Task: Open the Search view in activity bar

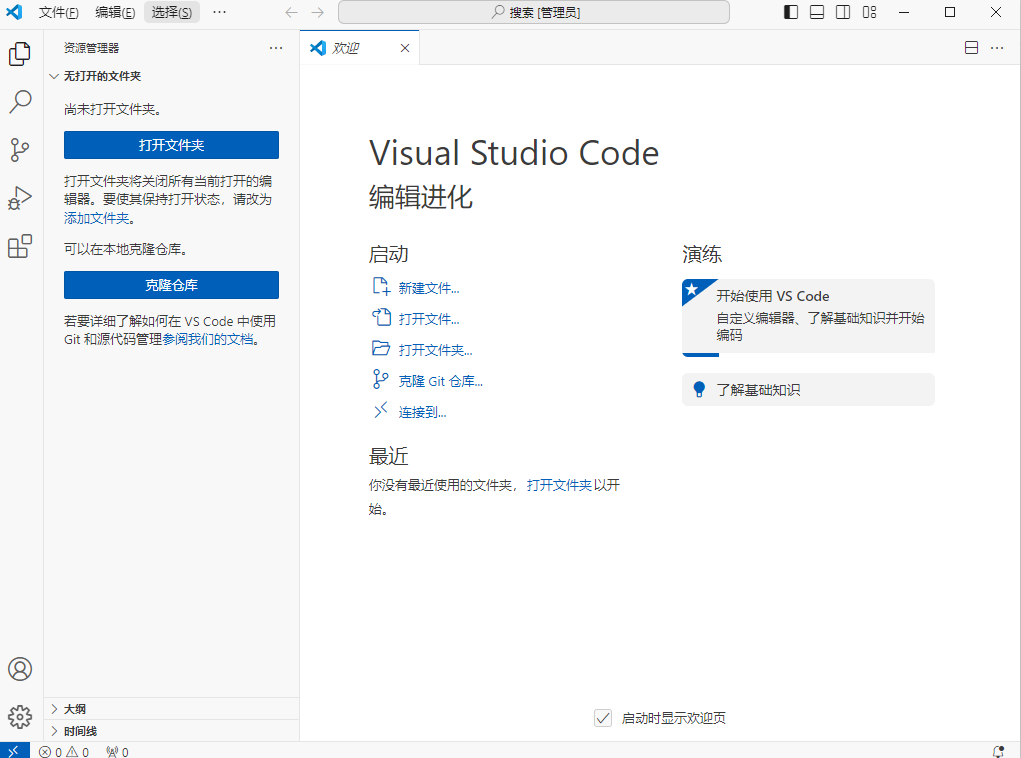Action: point(20,102)
